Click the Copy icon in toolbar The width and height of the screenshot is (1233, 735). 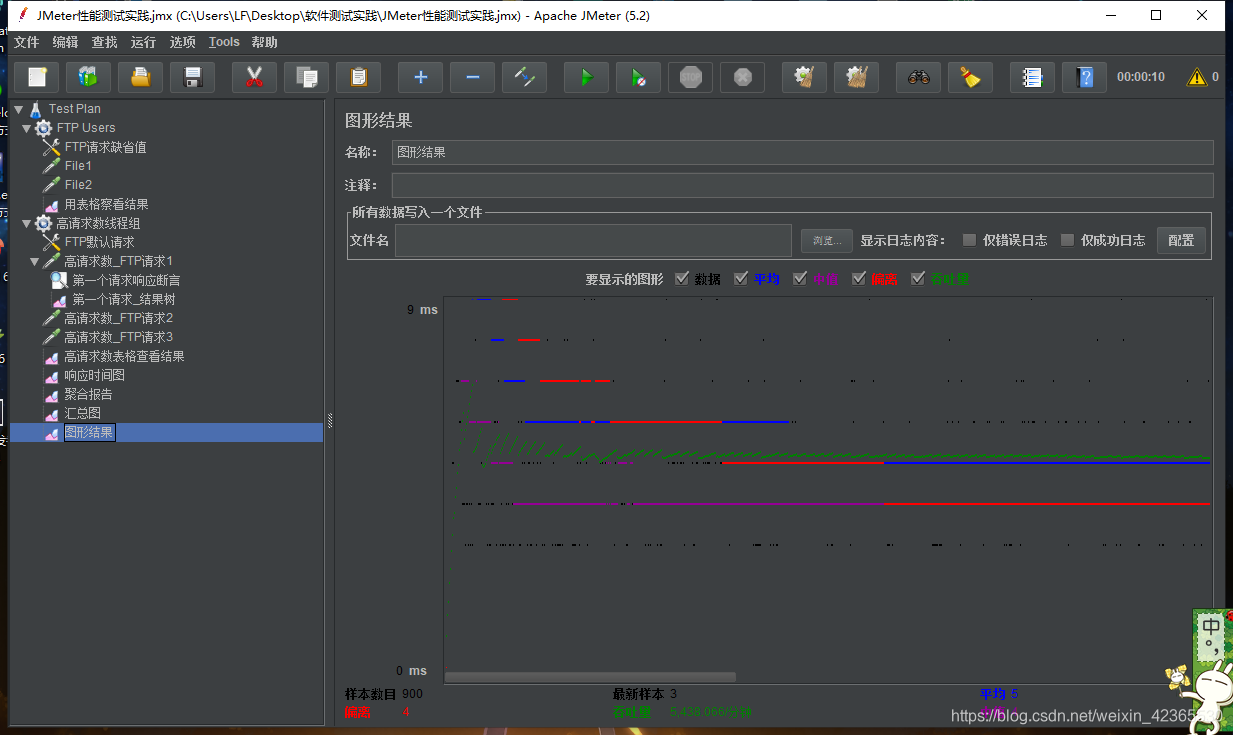[307, 77]
